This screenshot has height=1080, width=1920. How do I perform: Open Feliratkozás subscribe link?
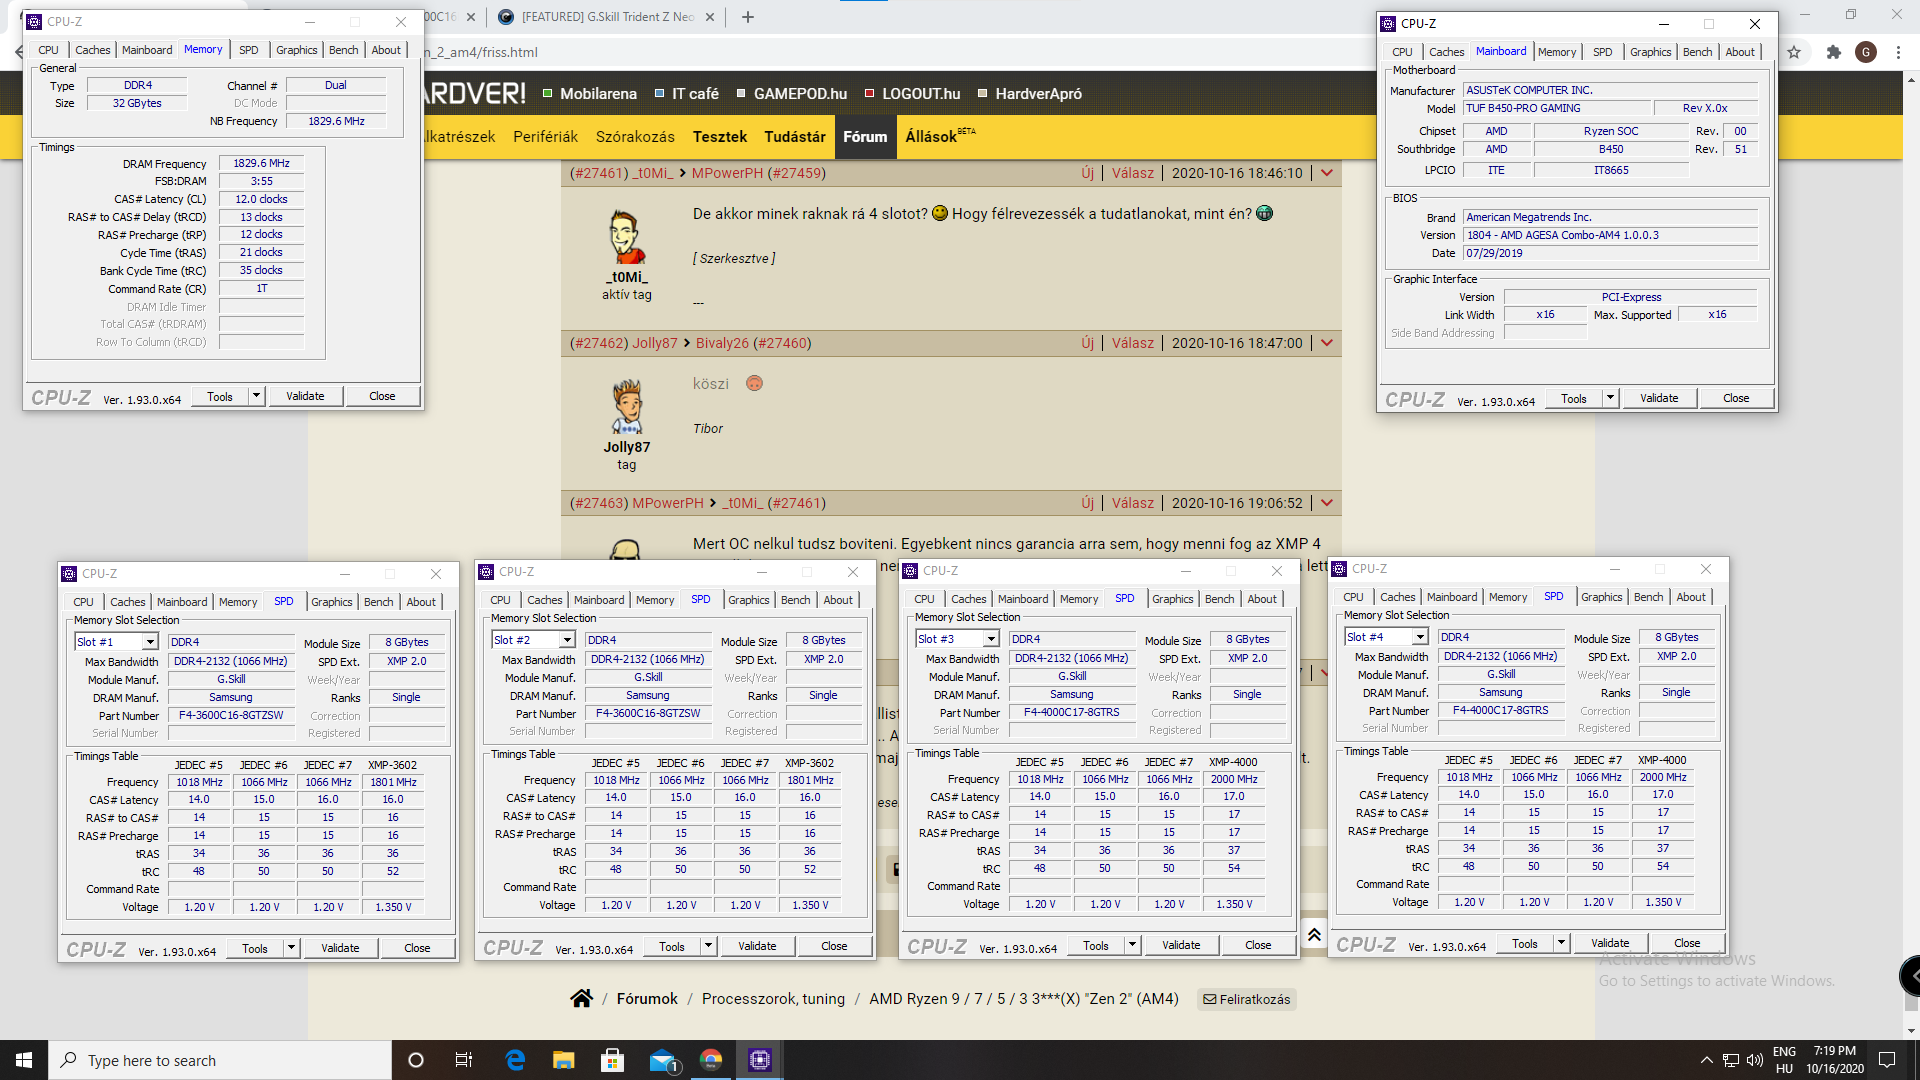coord(1246,999)
